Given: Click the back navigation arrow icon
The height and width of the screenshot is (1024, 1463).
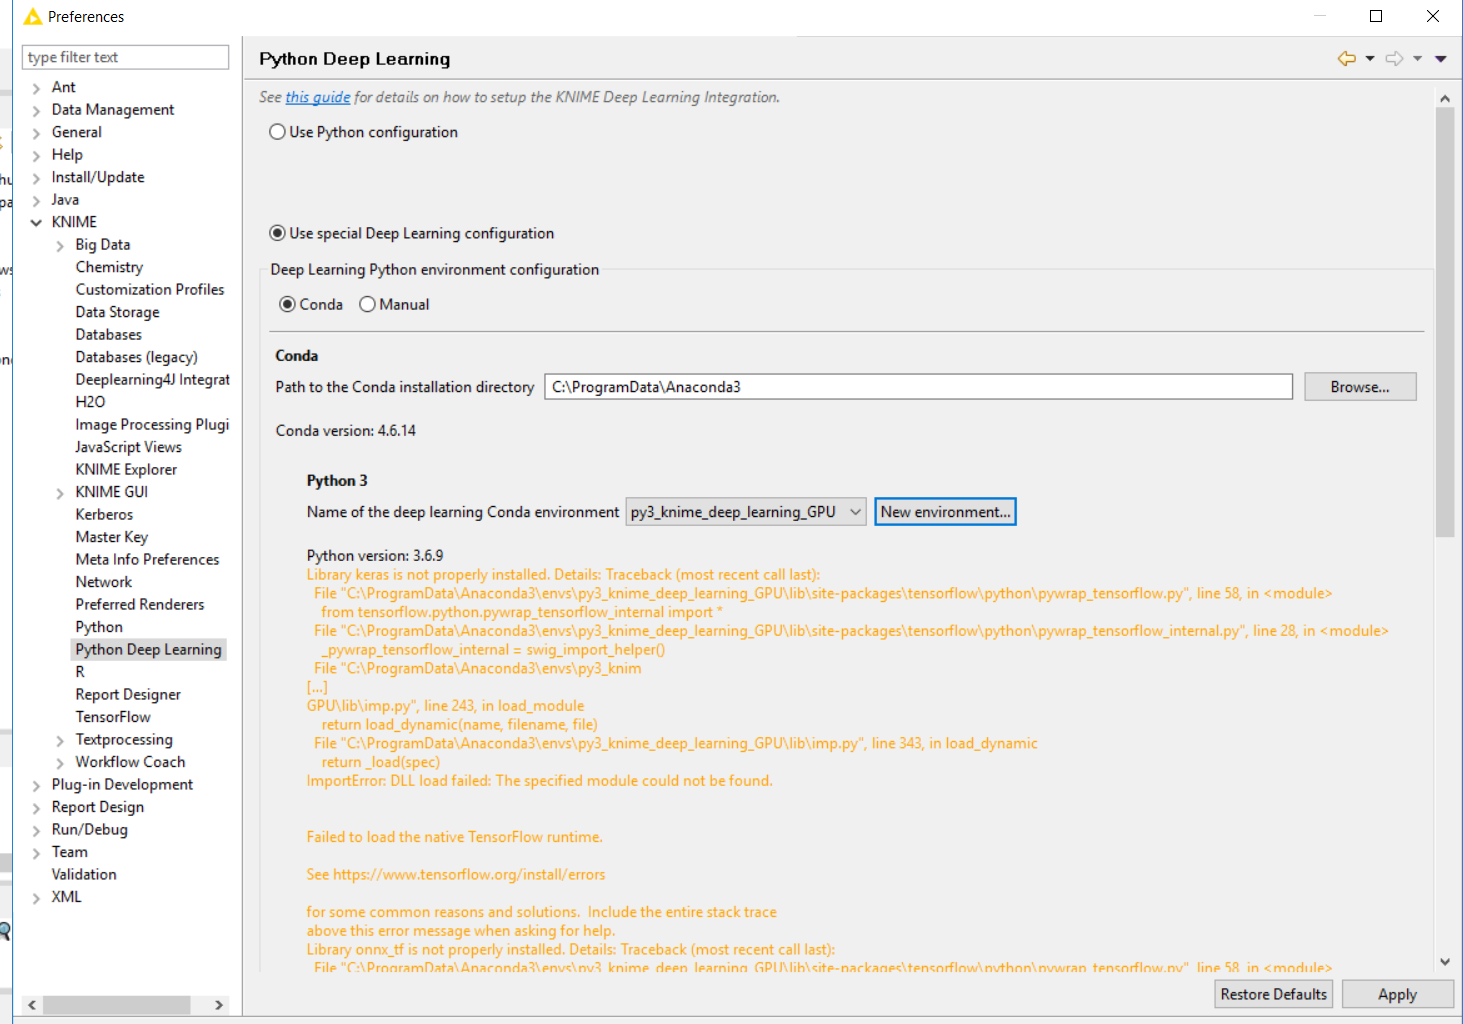Looking at the screenshot, I should click(x=1346, y=59).
